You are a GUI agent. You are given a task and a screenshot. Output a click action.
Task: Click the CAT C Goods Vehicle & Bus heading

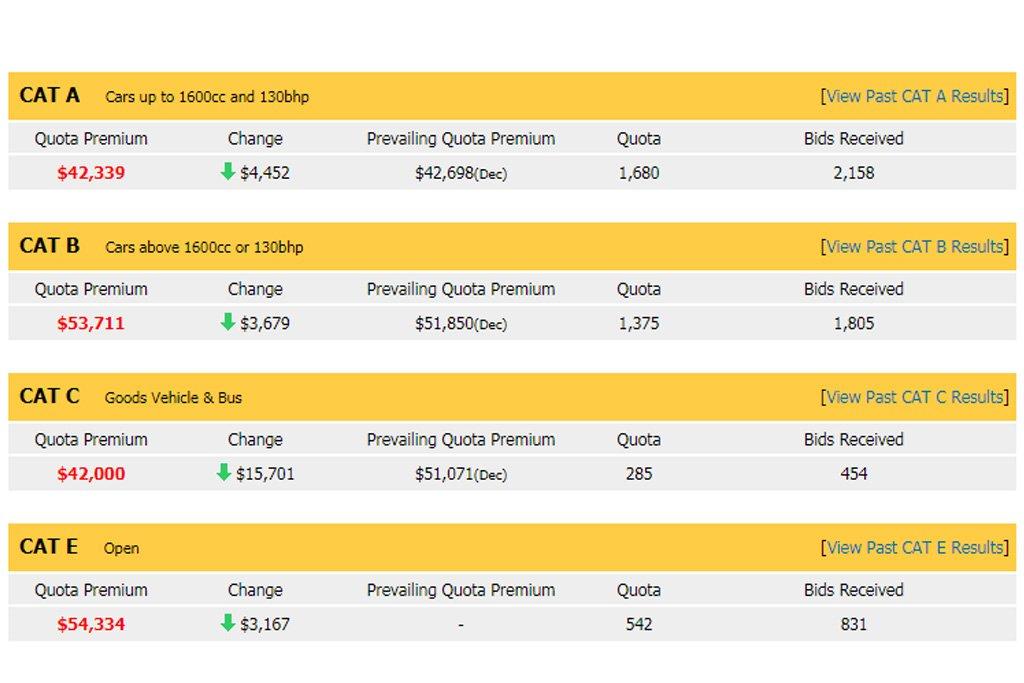[173, 398]
